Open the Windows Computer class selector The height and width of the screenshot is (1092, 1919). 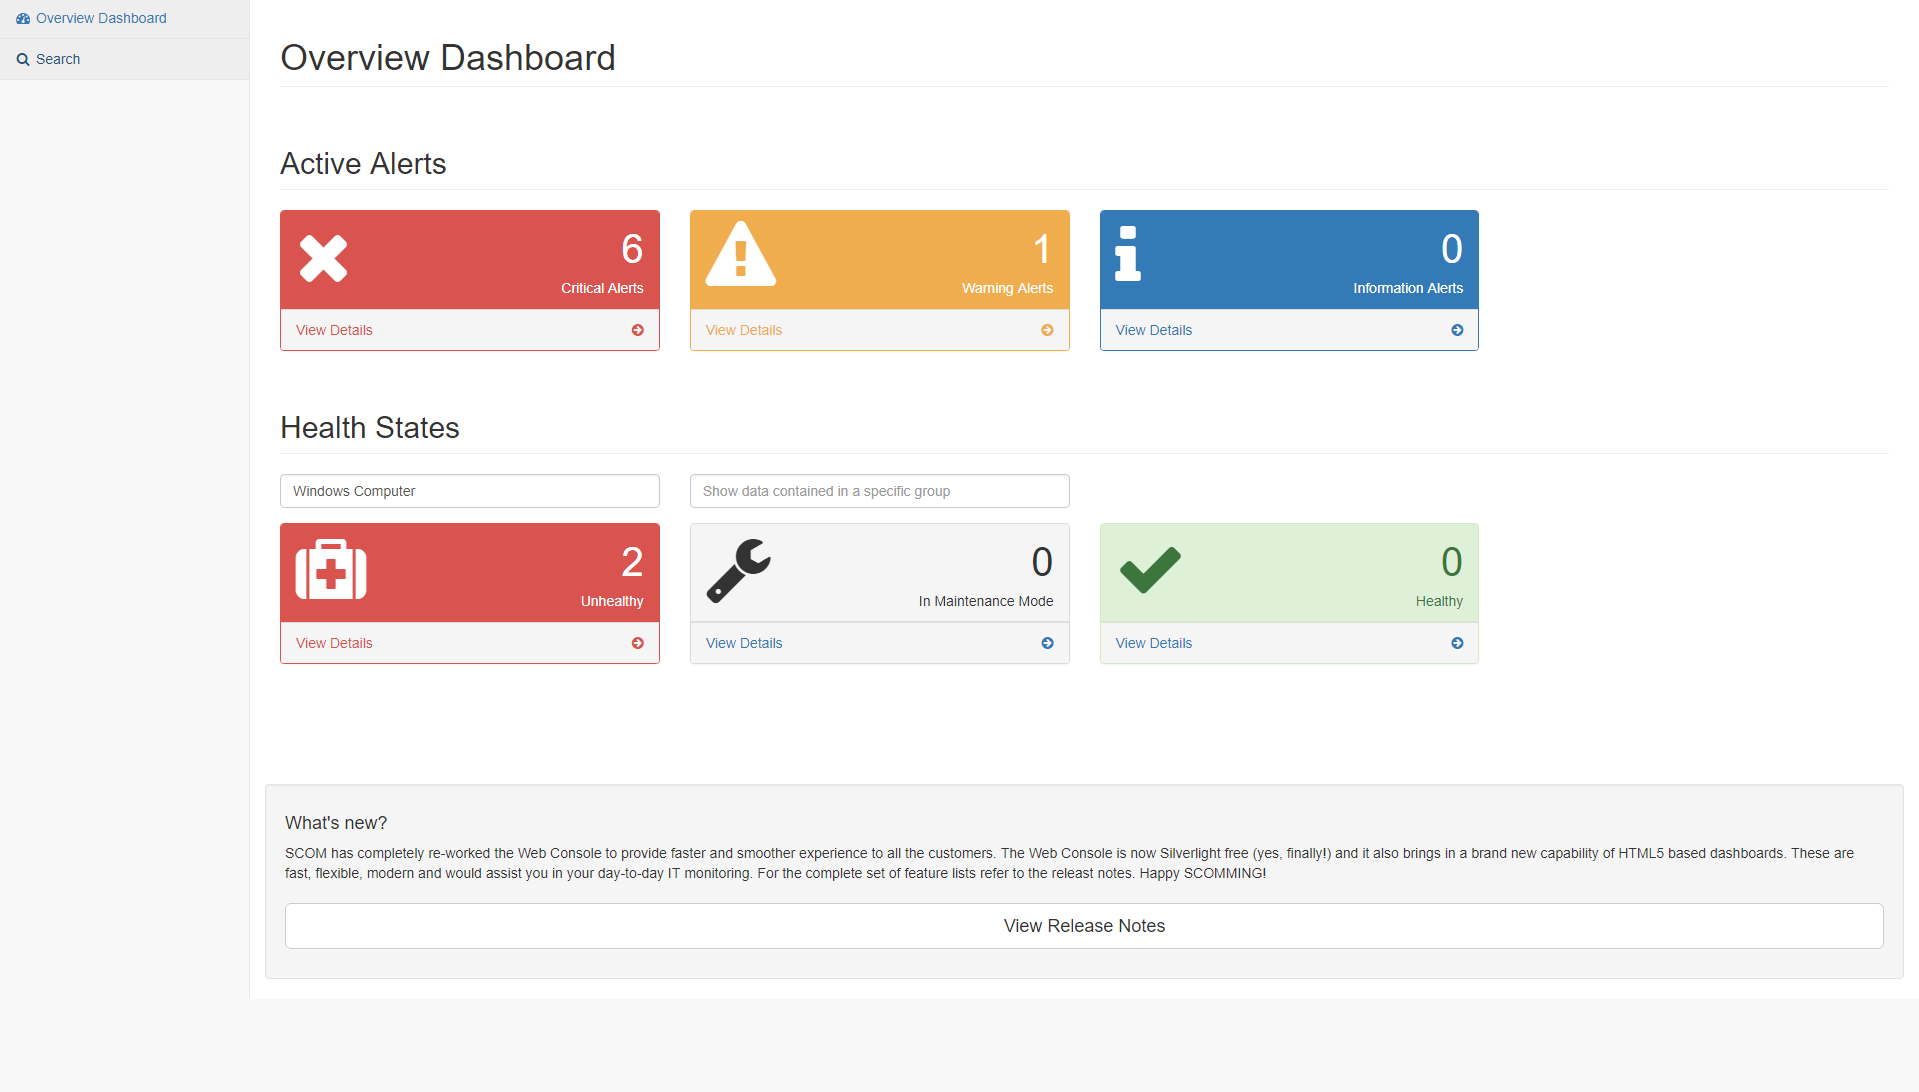point(469,491)
